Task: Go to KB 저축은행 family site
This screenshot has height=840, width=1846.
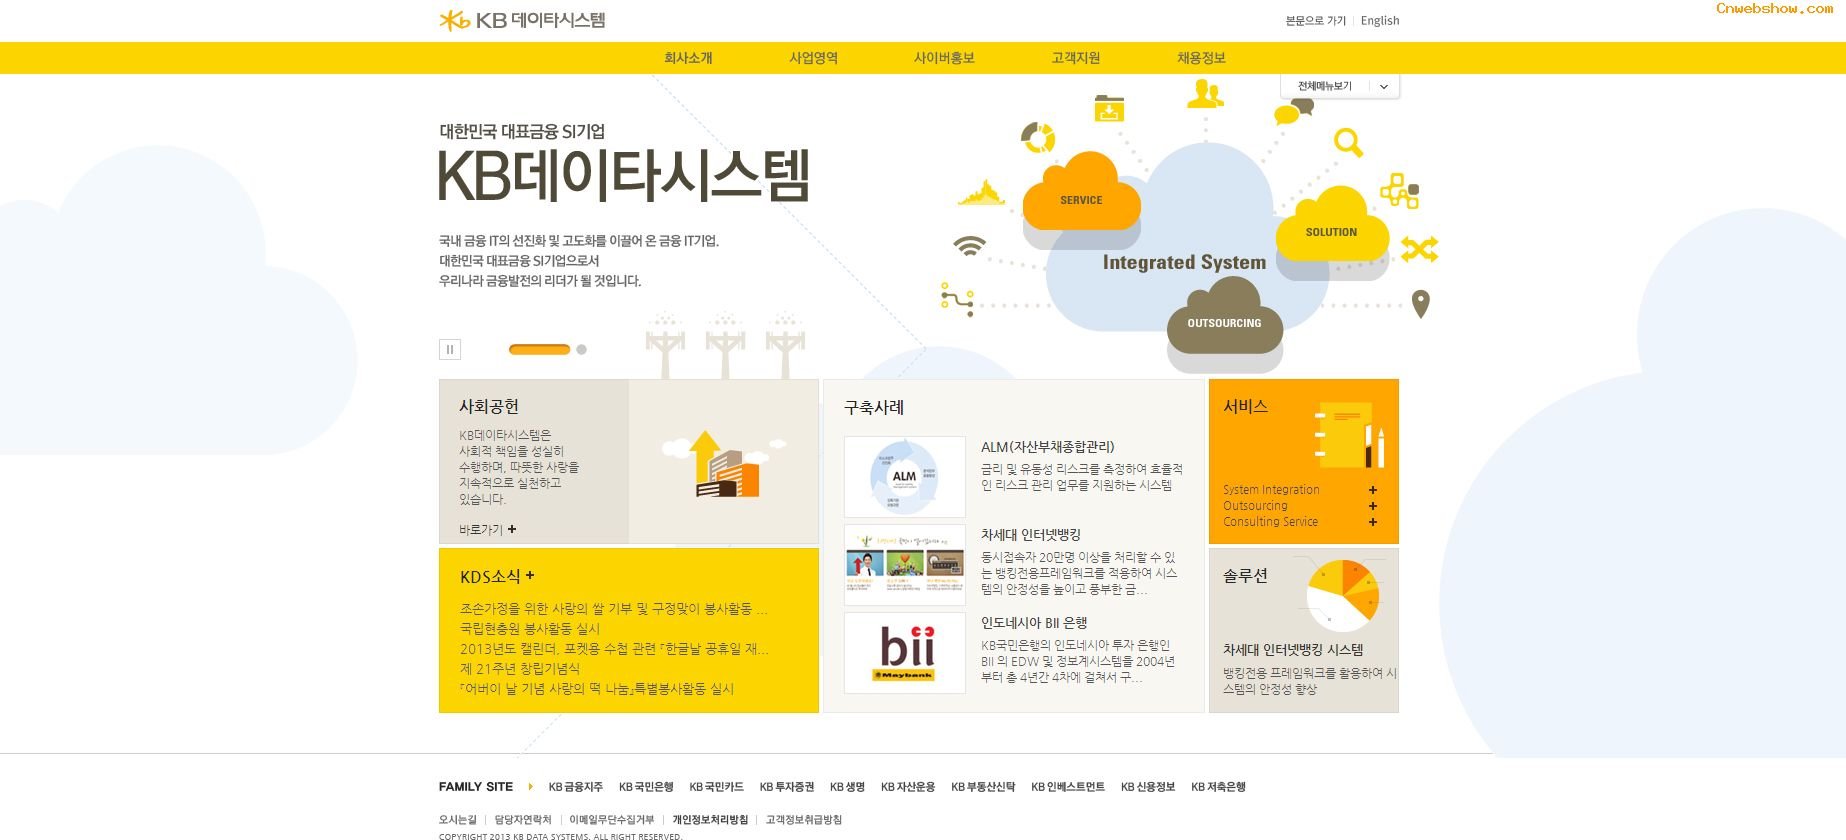Action: (1218, 787)
